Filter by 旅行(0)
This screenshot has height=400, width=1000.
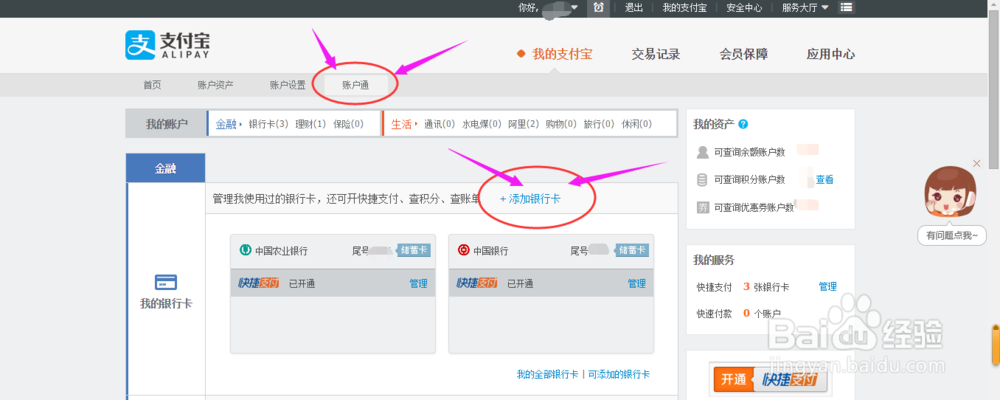(599, 124)
